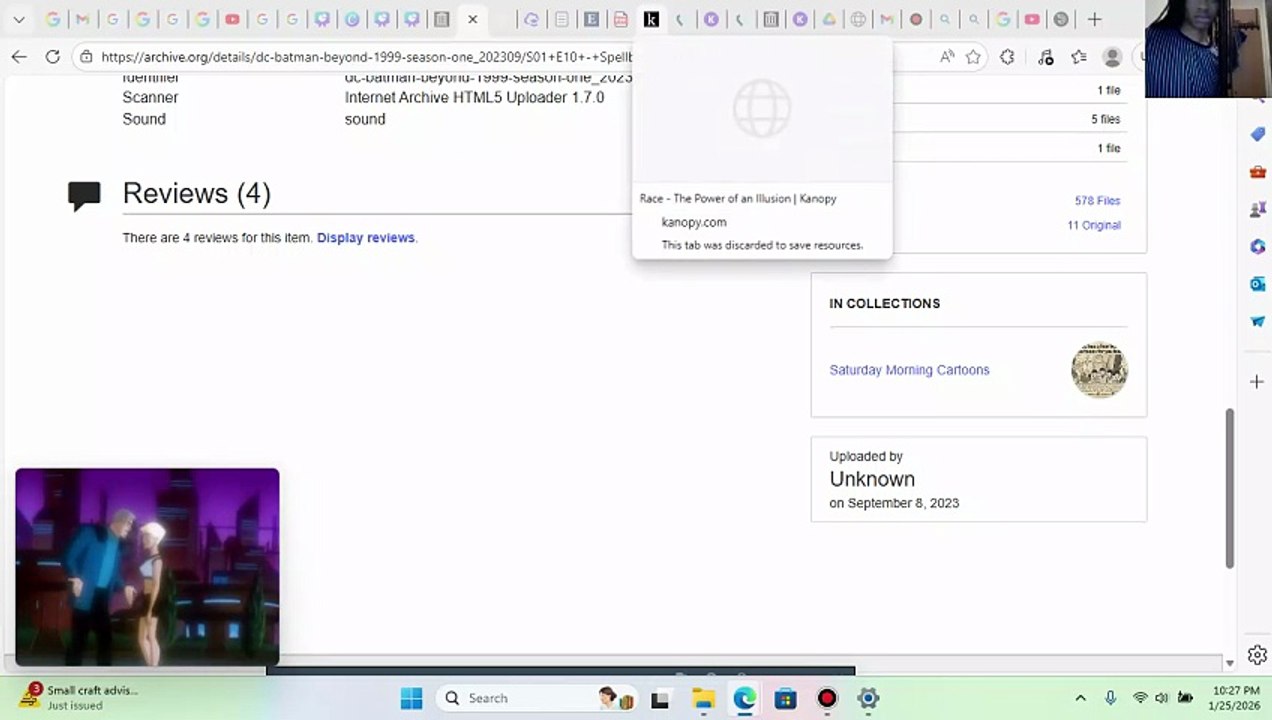Screen dimensions: 1272x720
Task: Open Microsoft Store from the taskbar
Action: point(785,698)
